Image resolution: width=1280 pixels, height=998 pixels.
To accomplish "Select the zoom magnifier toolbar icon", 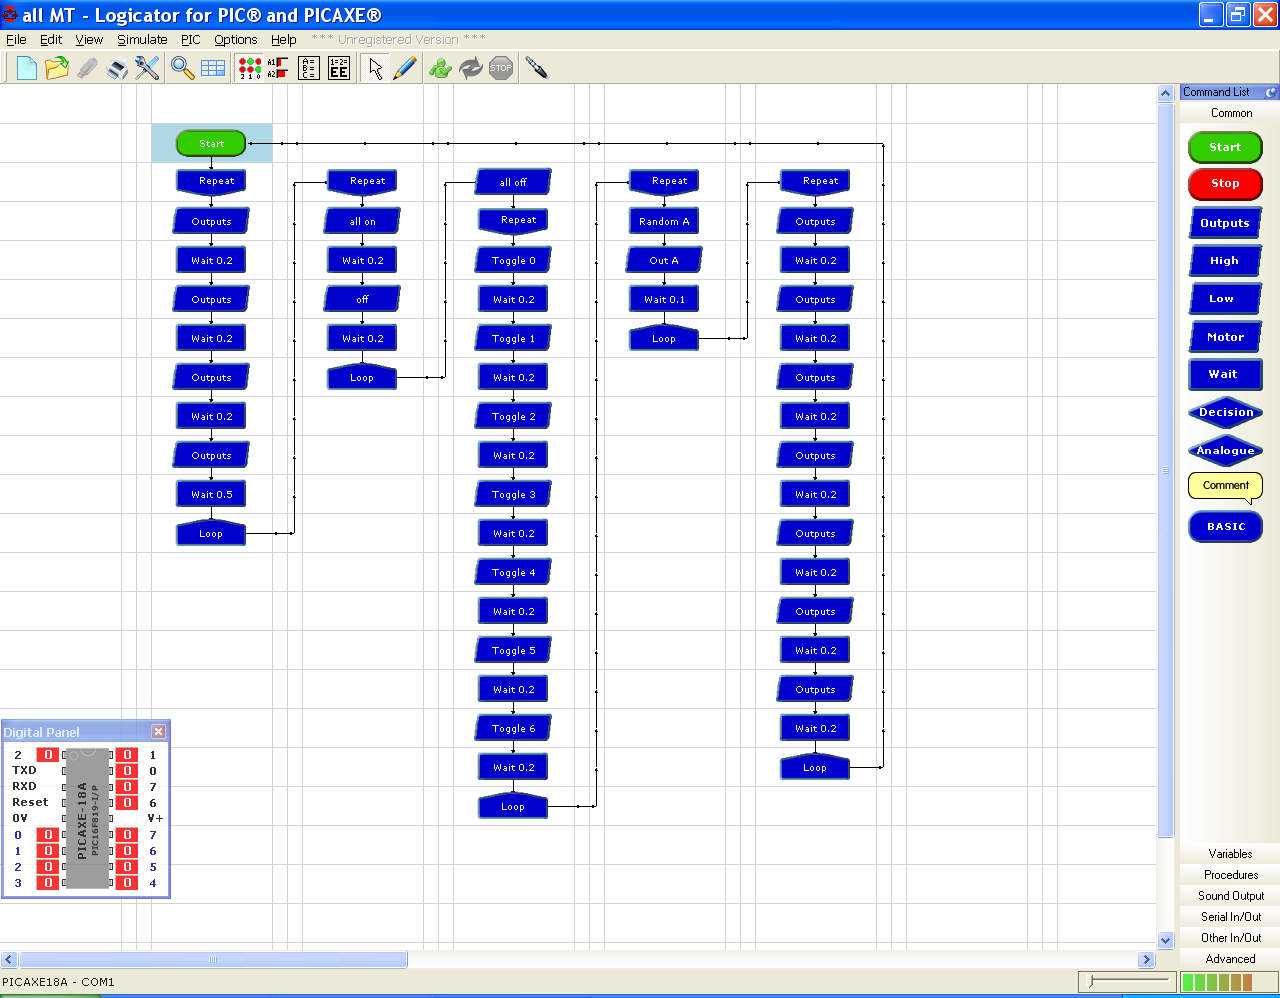I will click(182, 67).
